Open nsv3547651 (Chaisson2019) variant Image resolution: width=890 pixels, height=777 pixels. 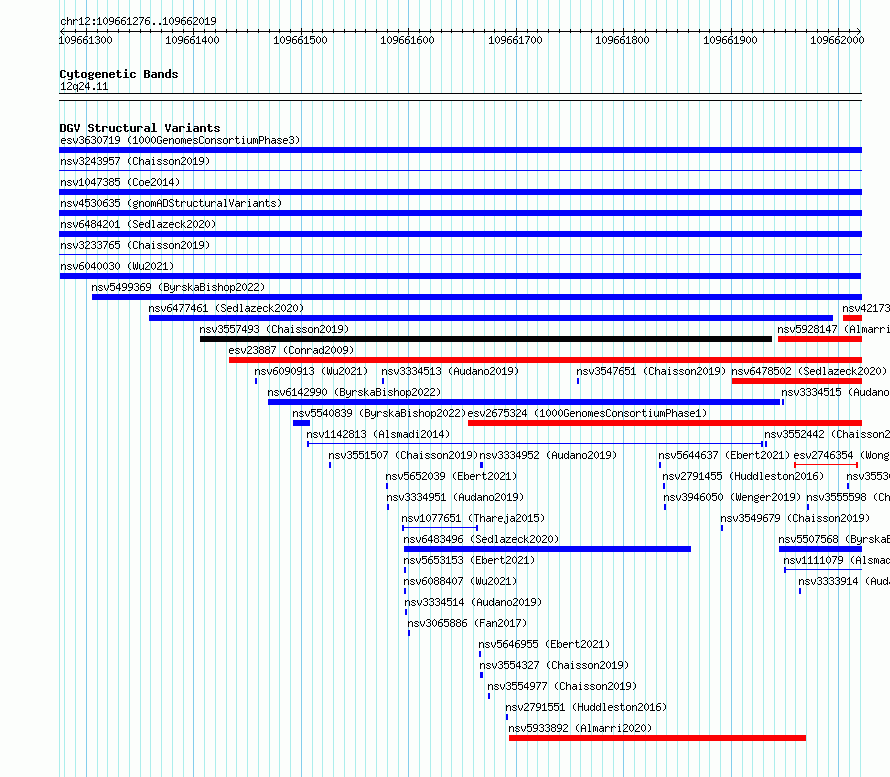[651, 371]
